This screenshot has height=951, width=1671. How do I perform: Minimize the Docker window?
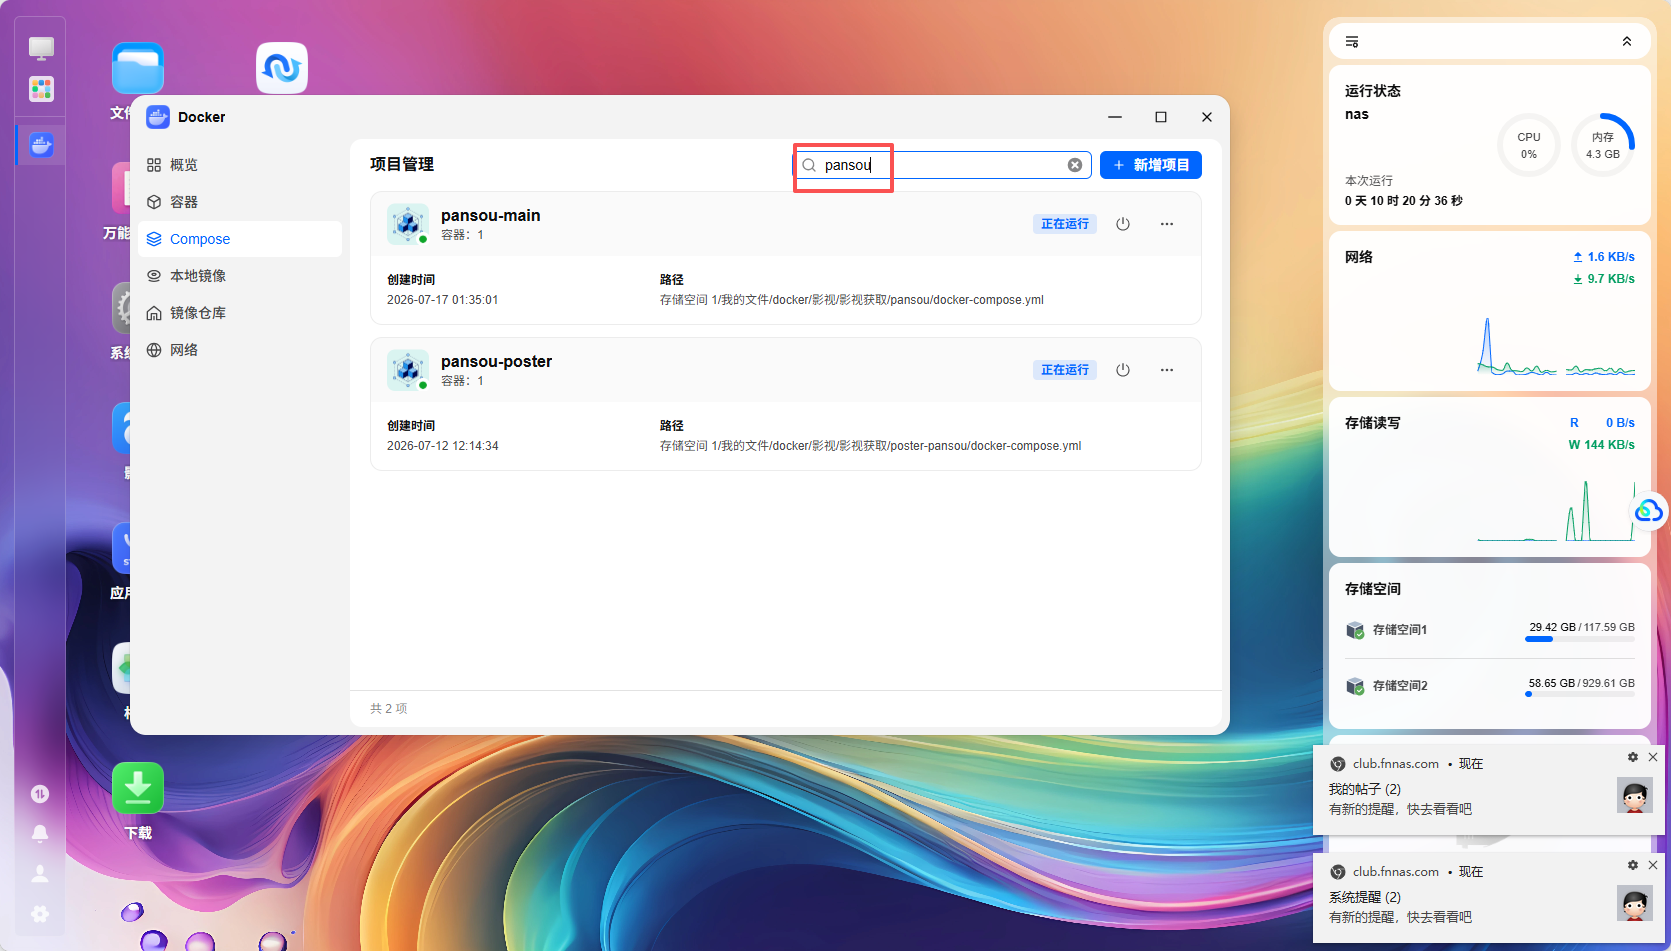1115,117
